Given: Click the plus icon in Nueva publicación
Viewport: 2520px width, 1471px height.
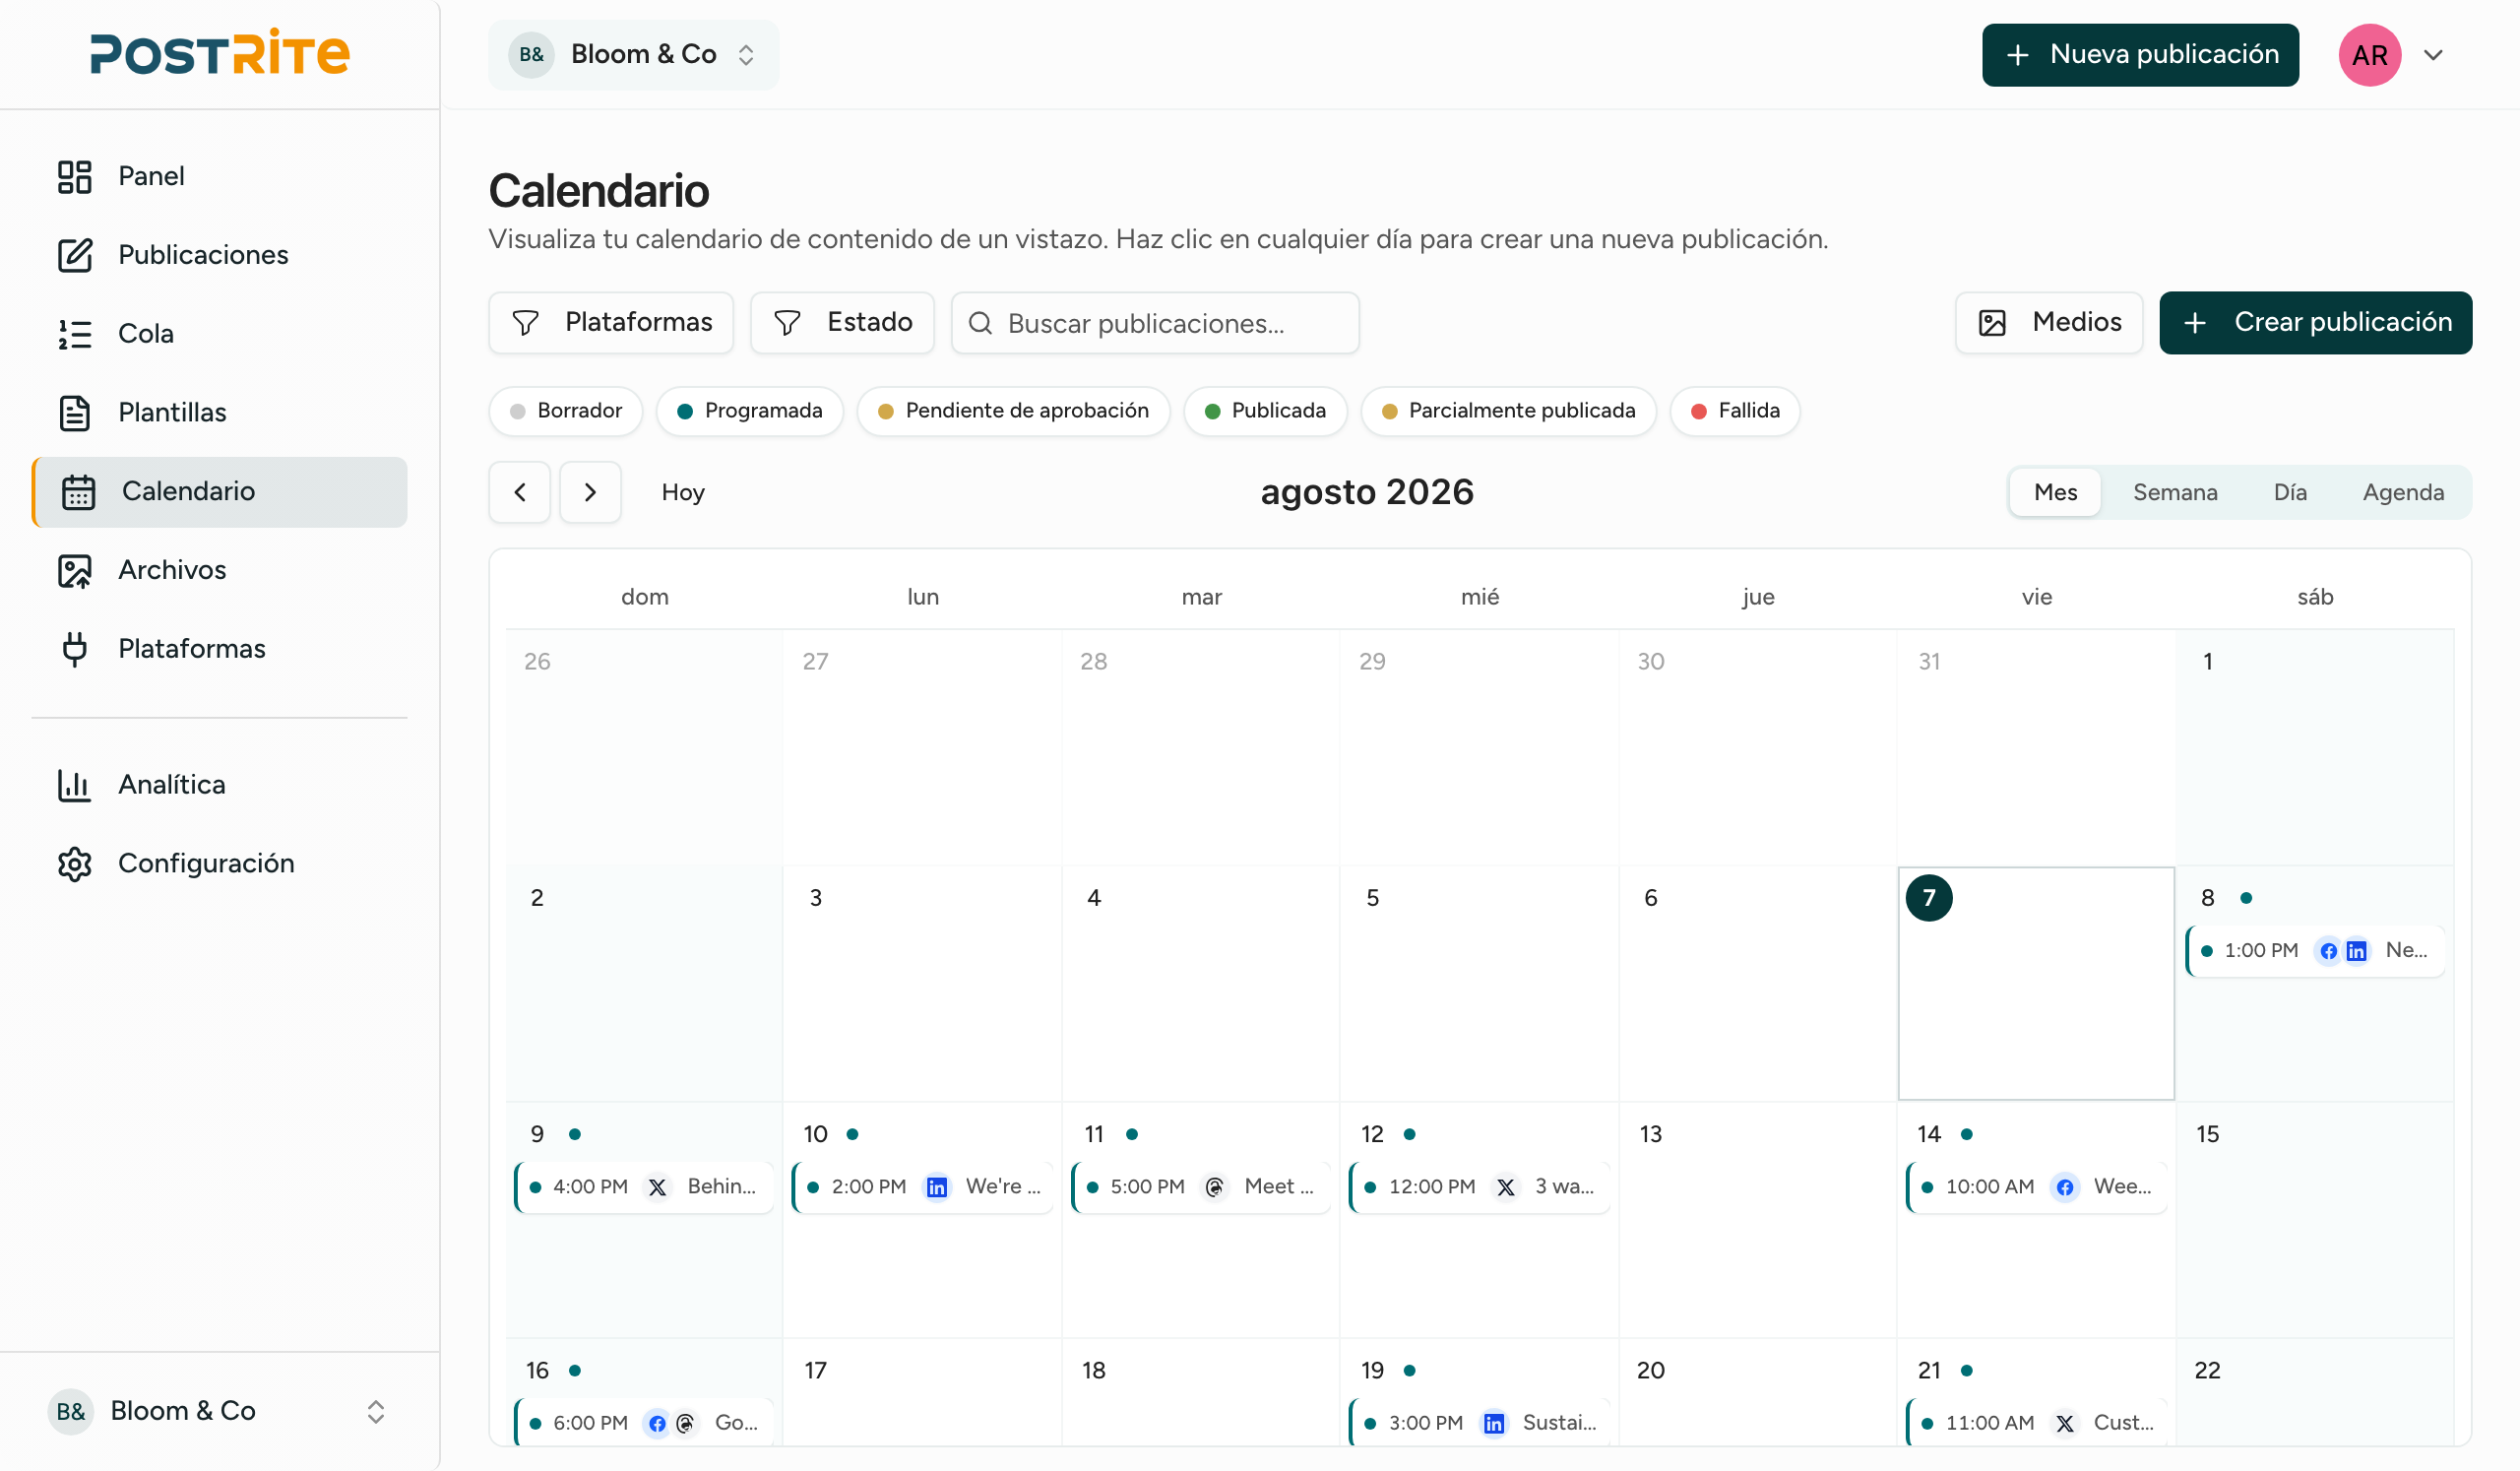Looking at the screenshot, I should [2018, 55].
